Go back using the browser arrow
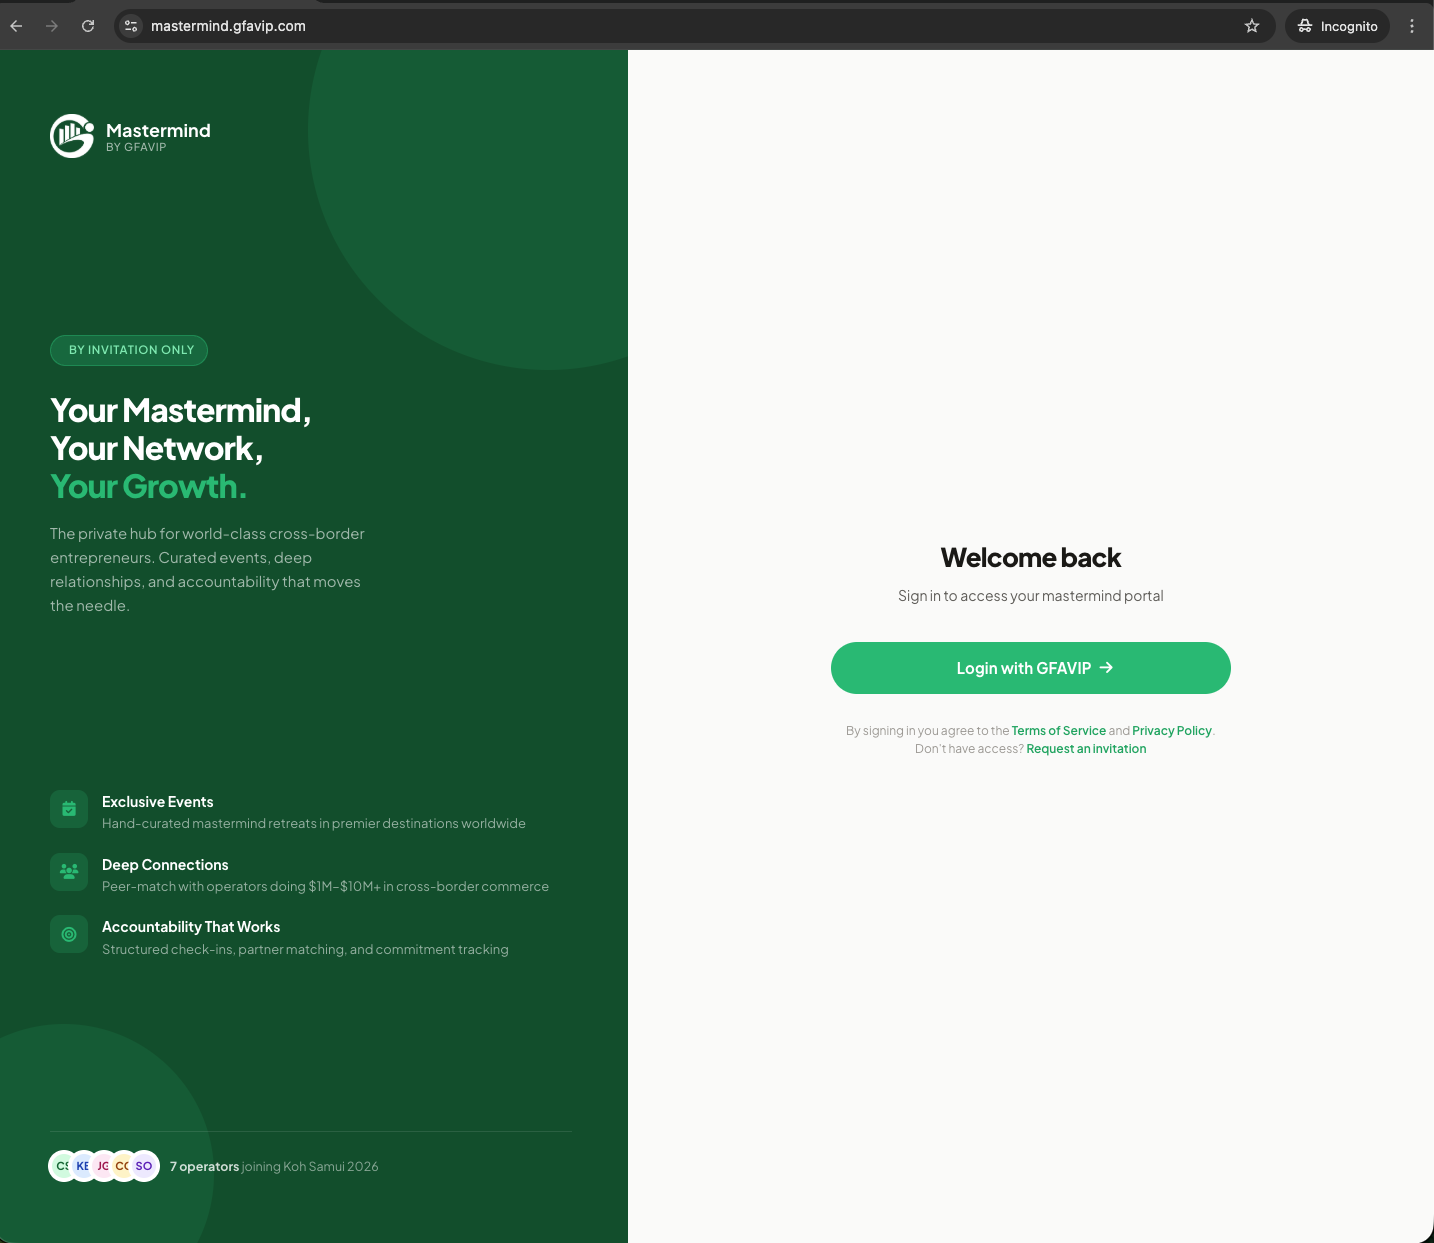The width and height of the screenshot is (1434, 1243). 17,26
